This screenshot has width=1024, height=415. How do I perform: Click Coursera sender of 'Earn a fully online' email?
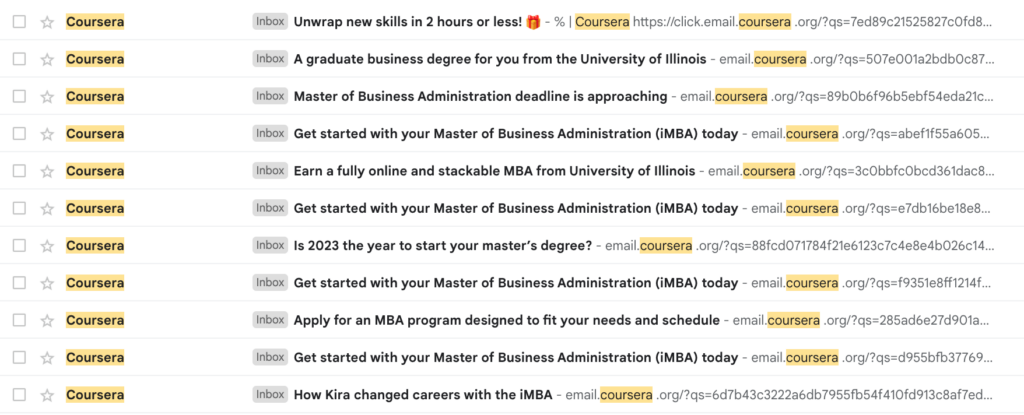click(95, 171)
